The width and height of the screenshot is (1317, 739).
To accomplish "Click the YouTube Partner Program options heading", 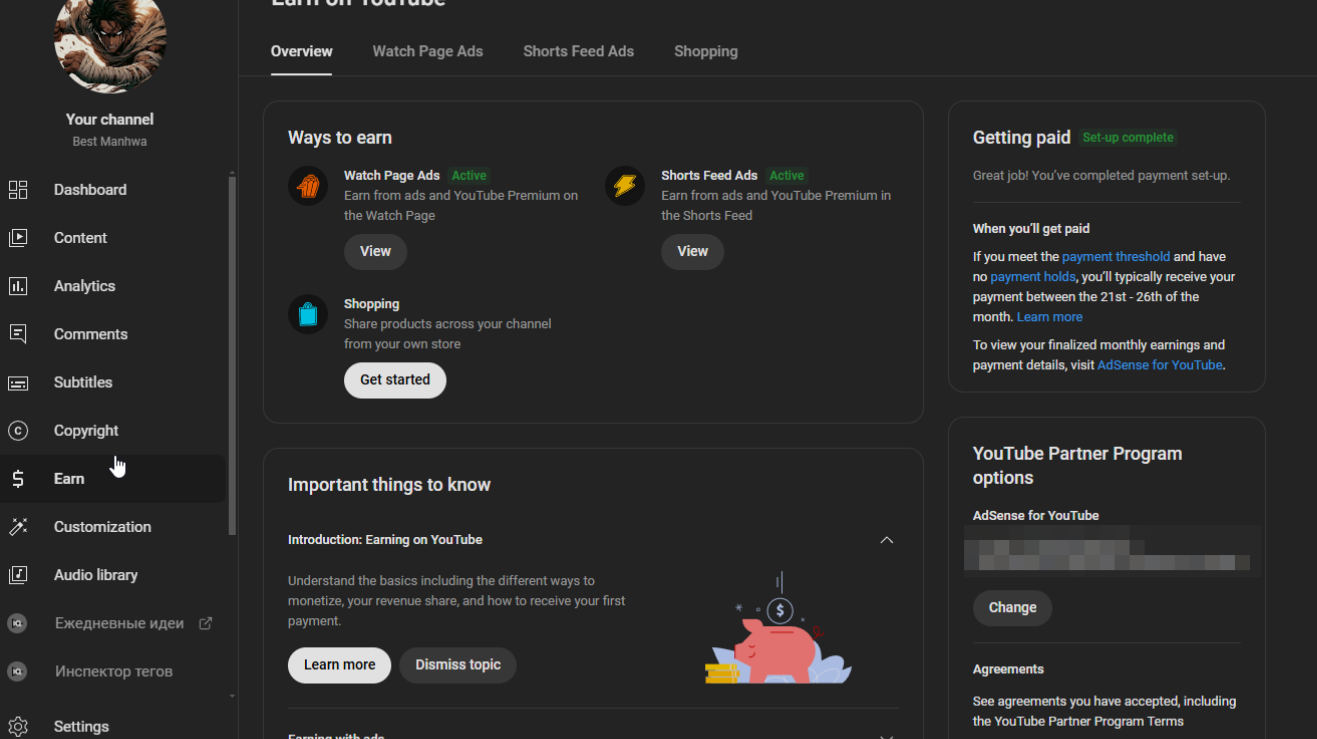I will pos(1078,466).
